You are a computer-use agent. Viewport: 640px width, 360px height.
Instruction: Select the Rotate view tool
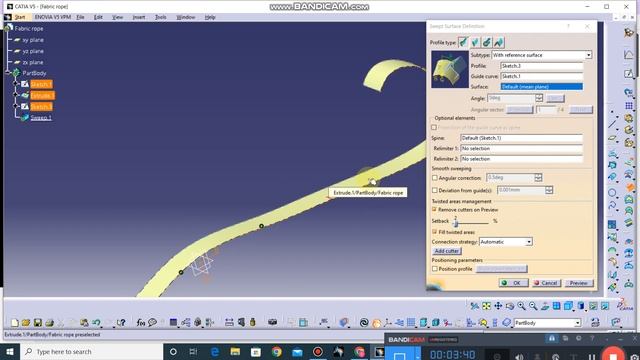(510, 306)
